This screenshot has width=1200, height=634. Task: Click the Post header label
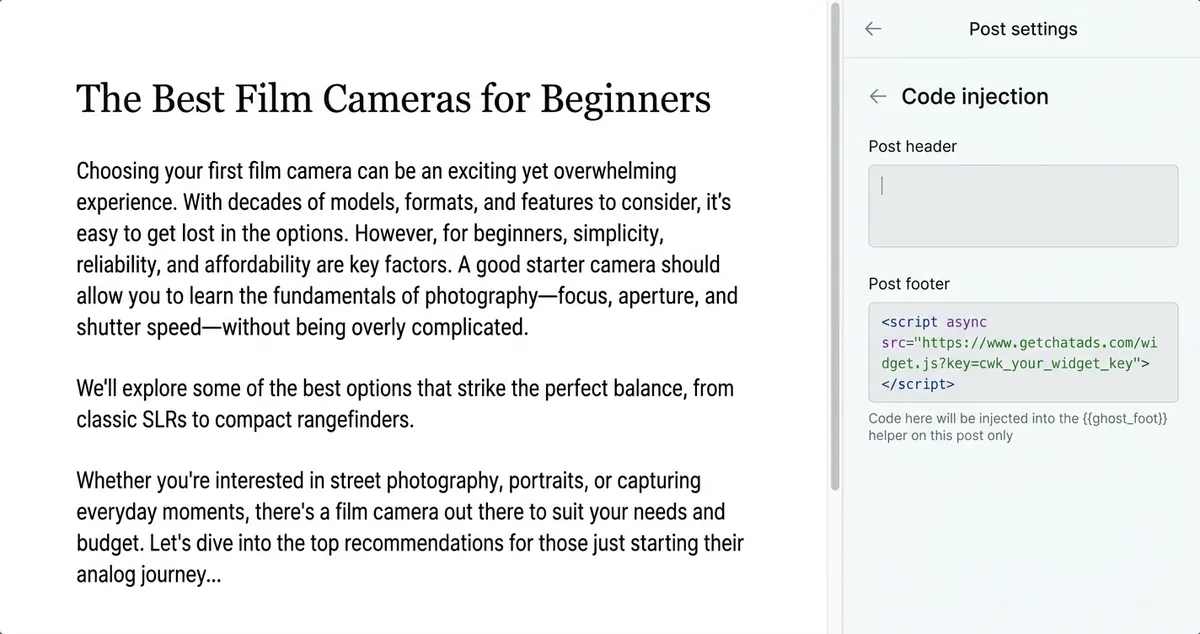912,146
